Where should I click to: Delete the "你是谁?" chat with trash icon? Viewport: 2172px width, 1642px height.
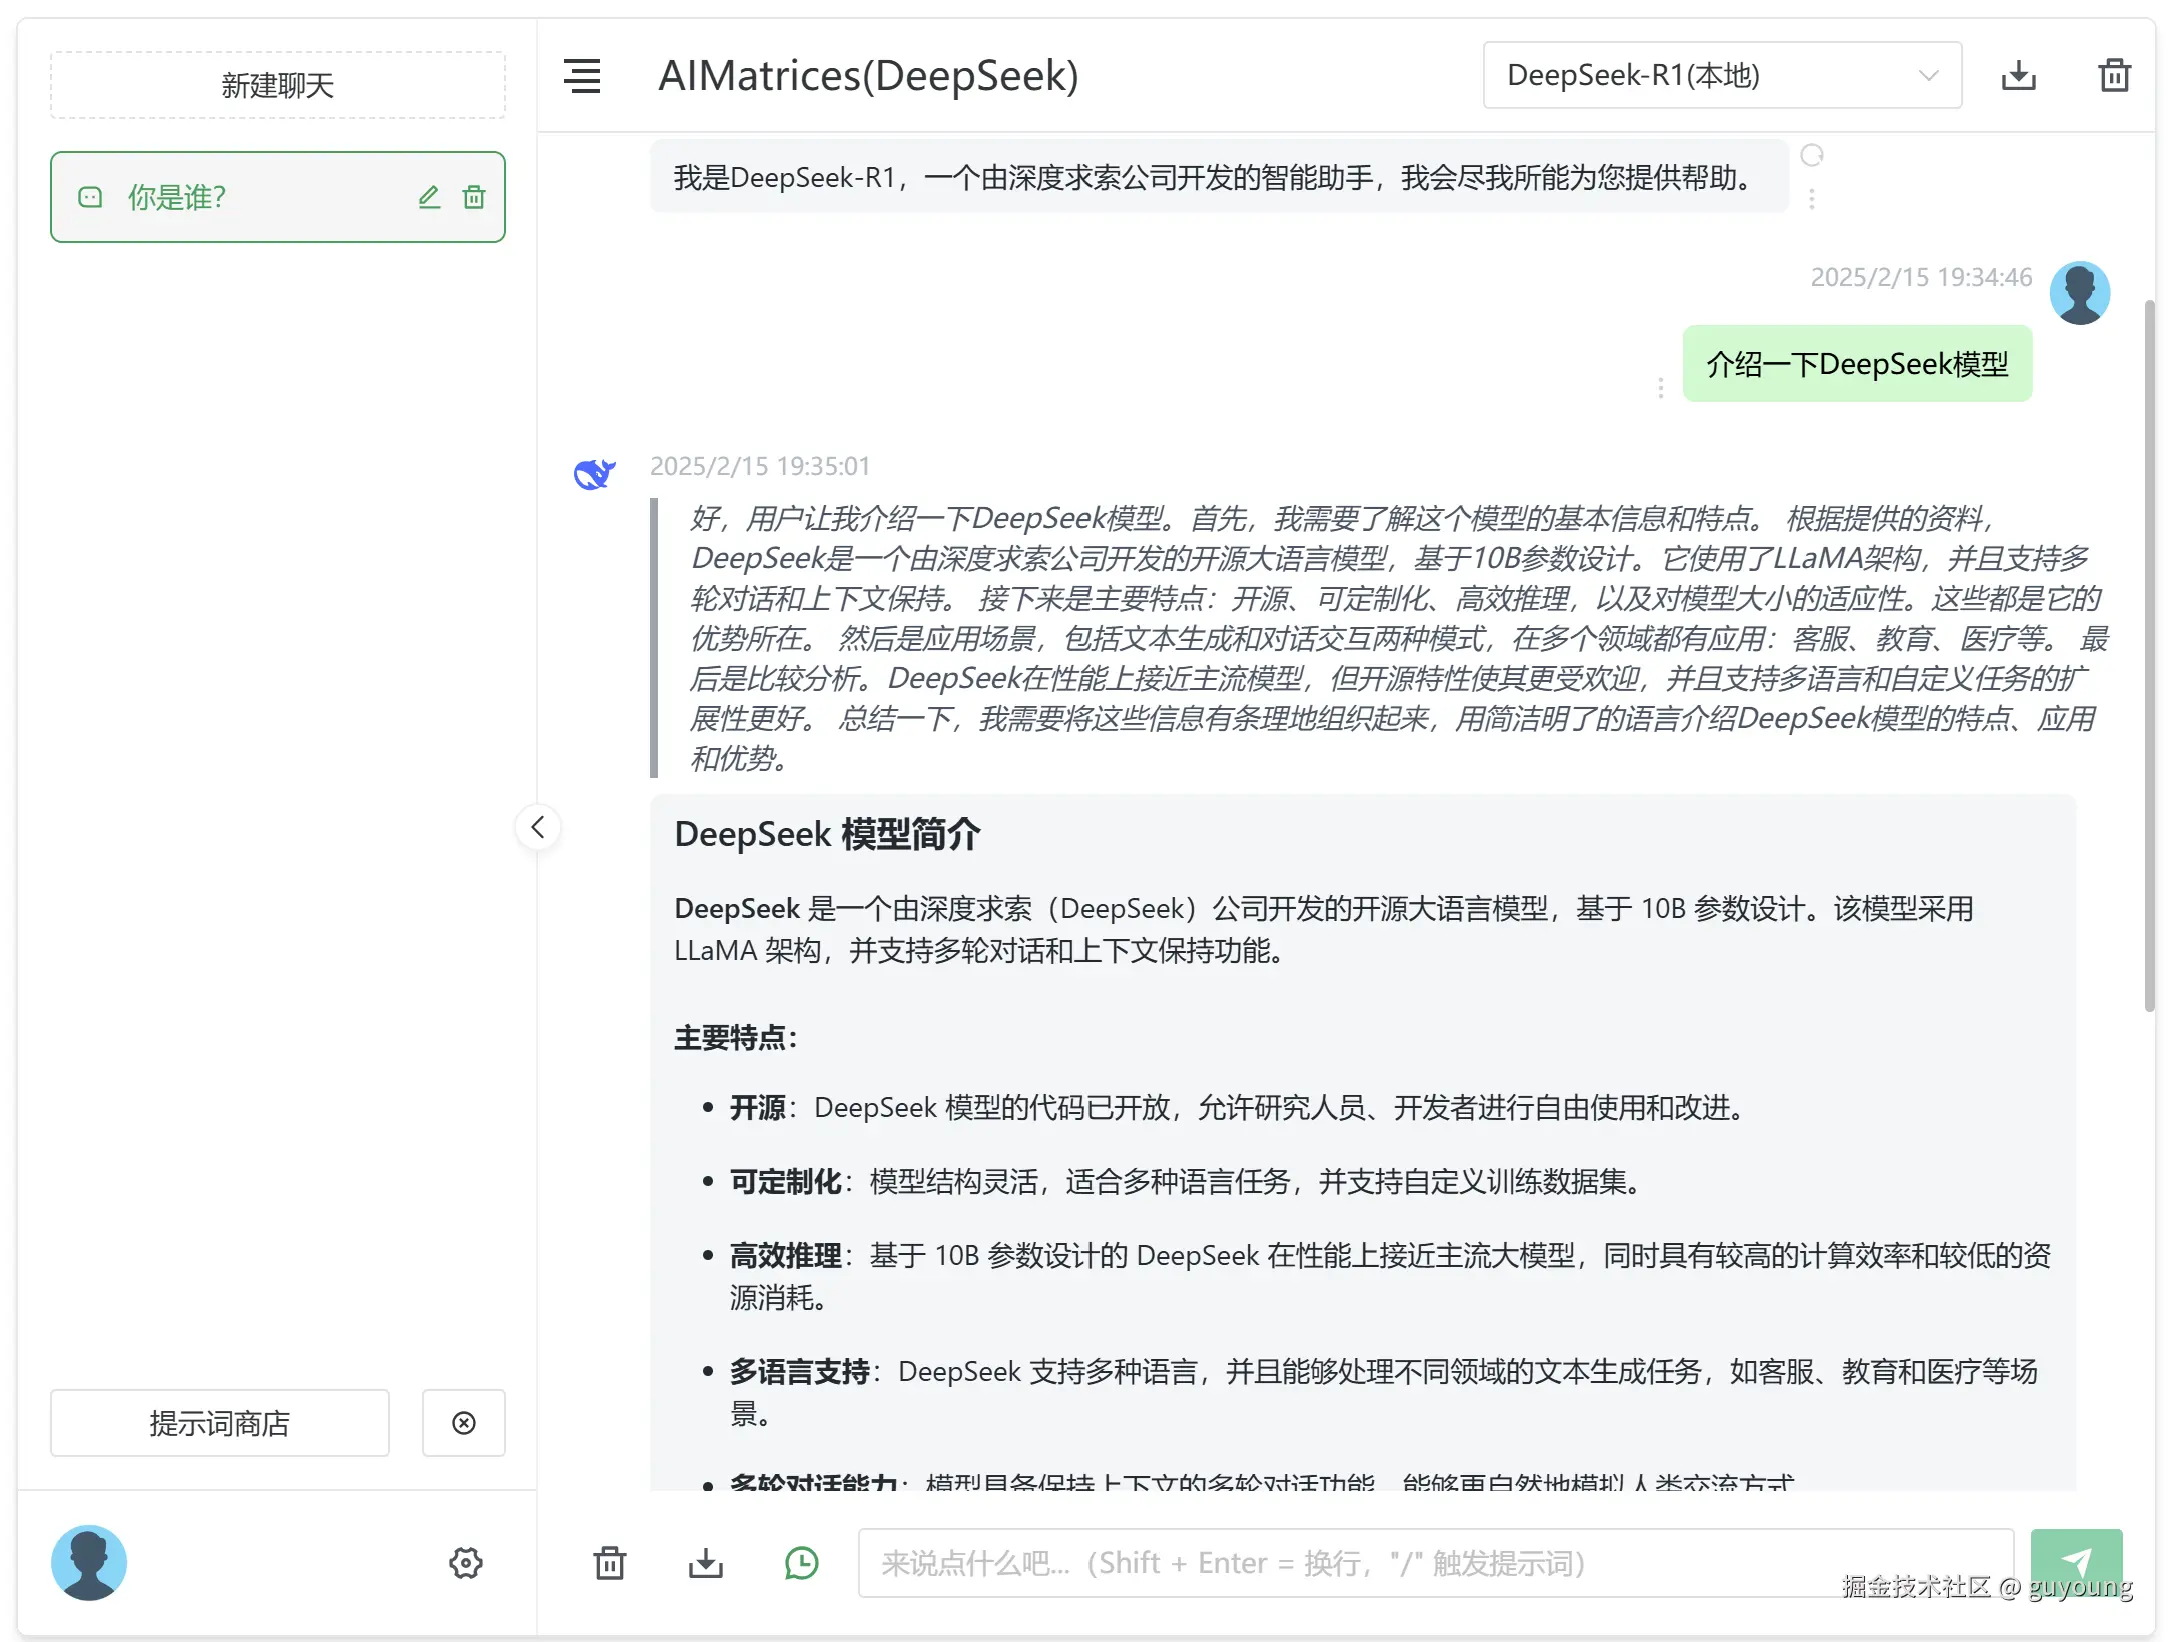(x=473, y=197)
